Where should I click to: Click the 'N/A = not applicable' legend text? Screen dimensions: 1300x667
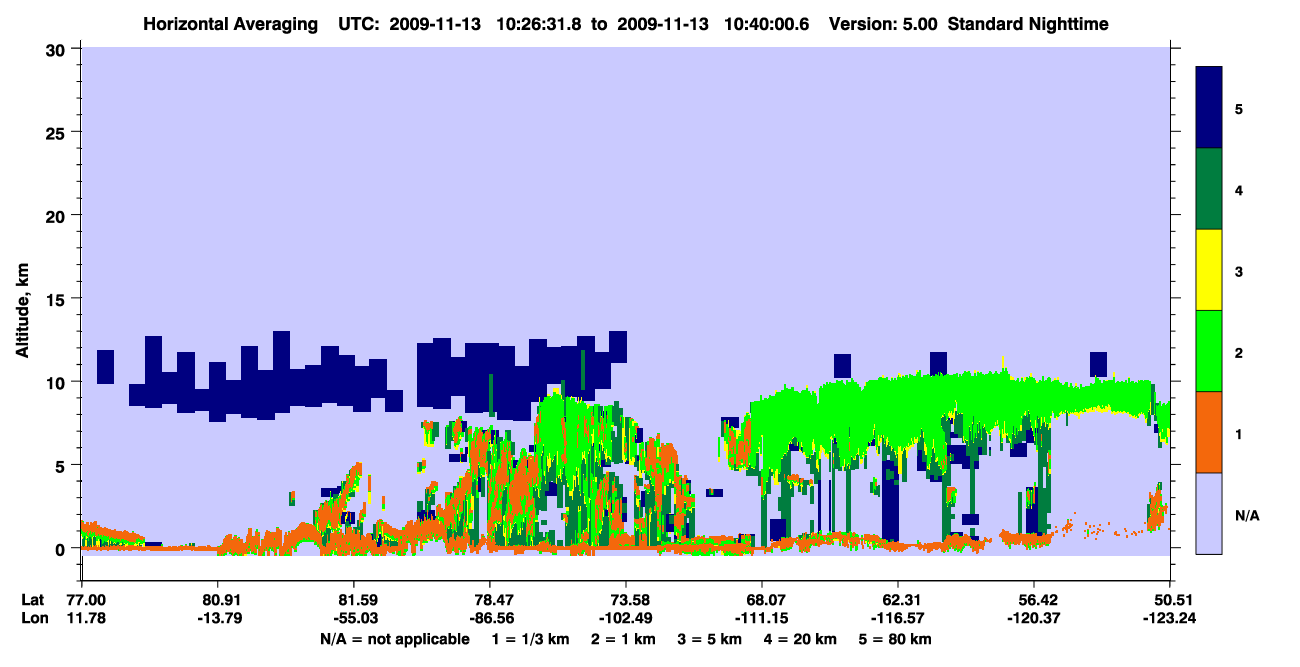point(394,639)
